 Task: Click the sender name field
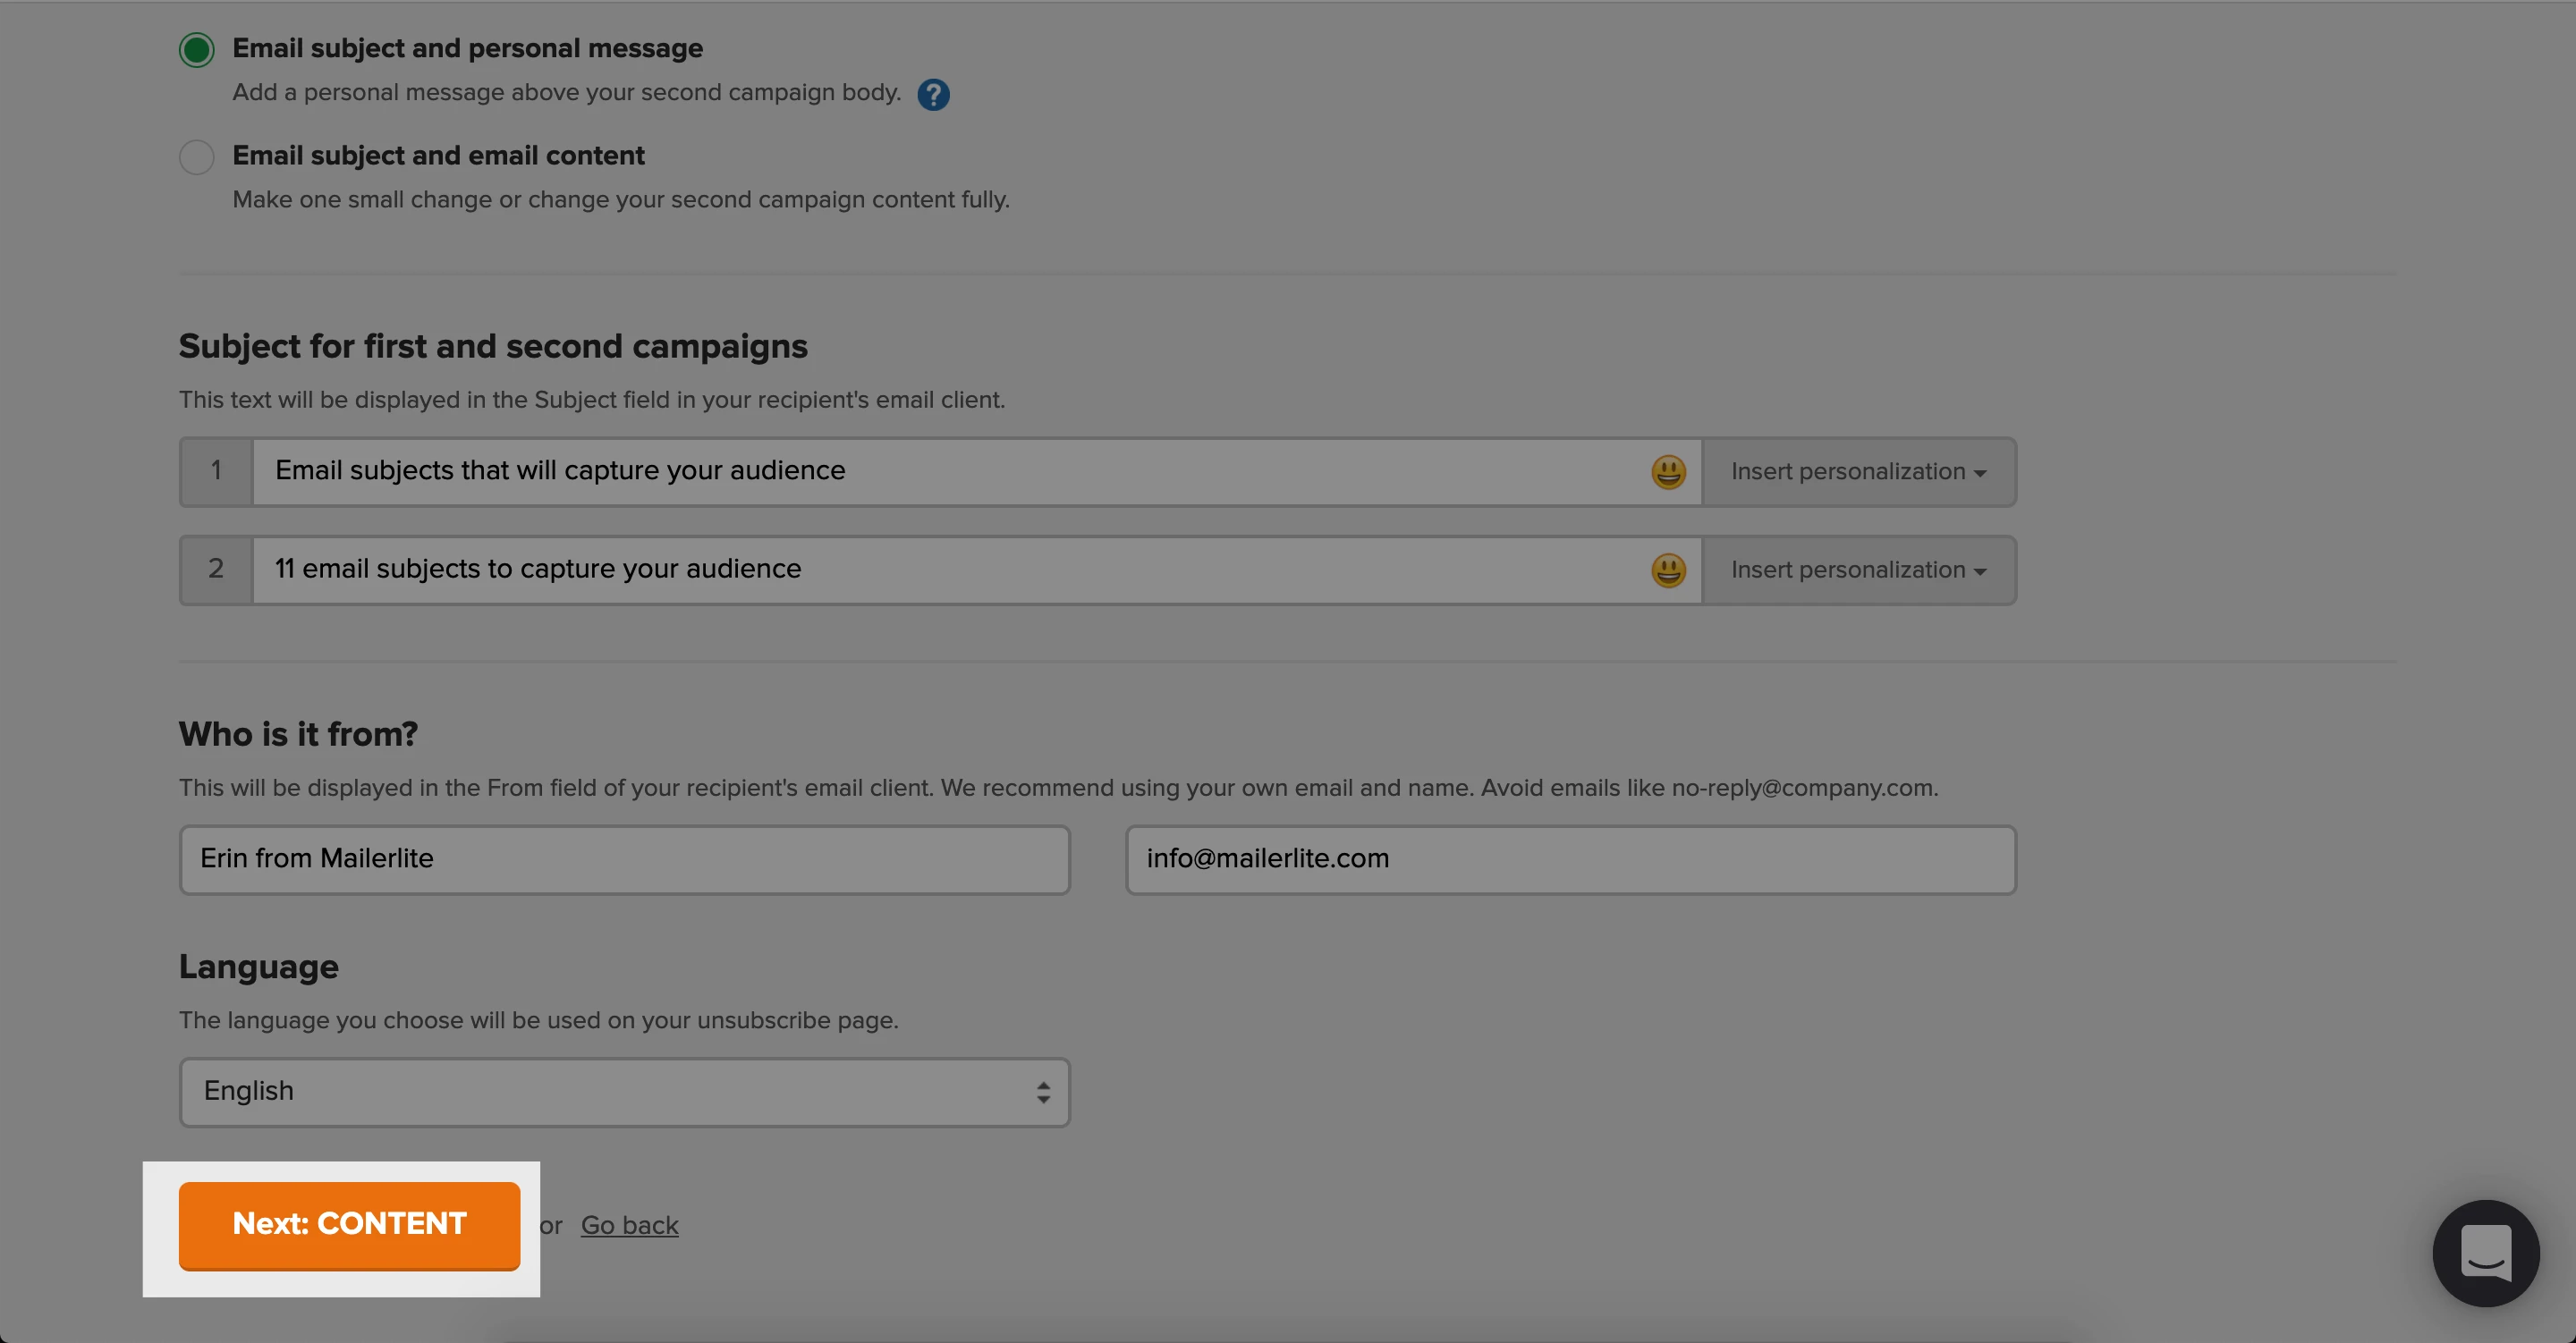624,860
